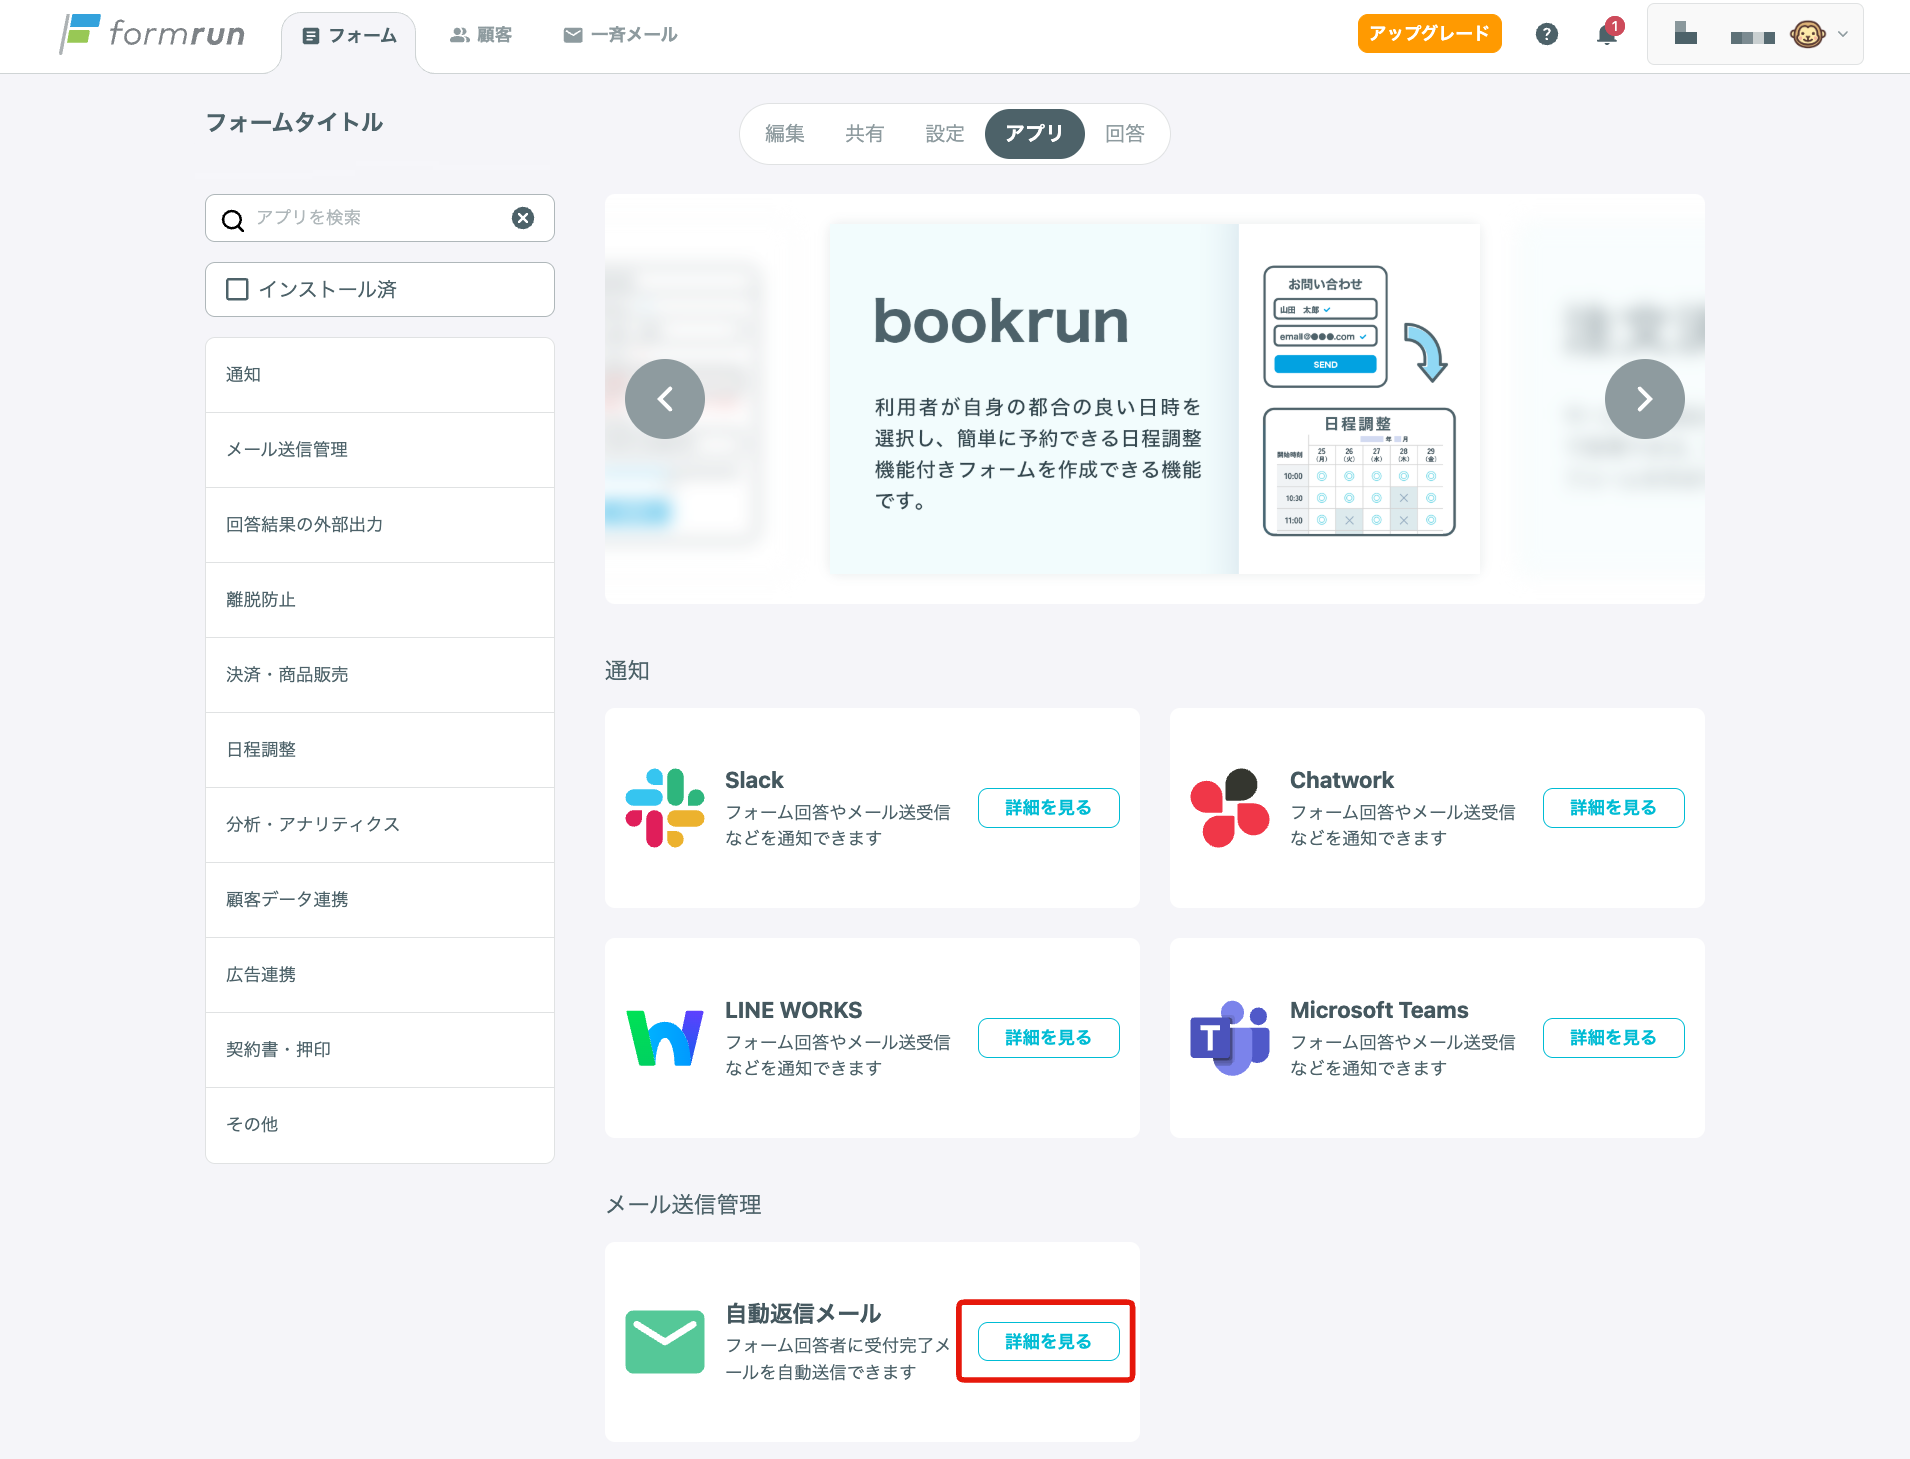View details for Slack
This screenshot has width=1910, height=1459.
point(1048,808)
